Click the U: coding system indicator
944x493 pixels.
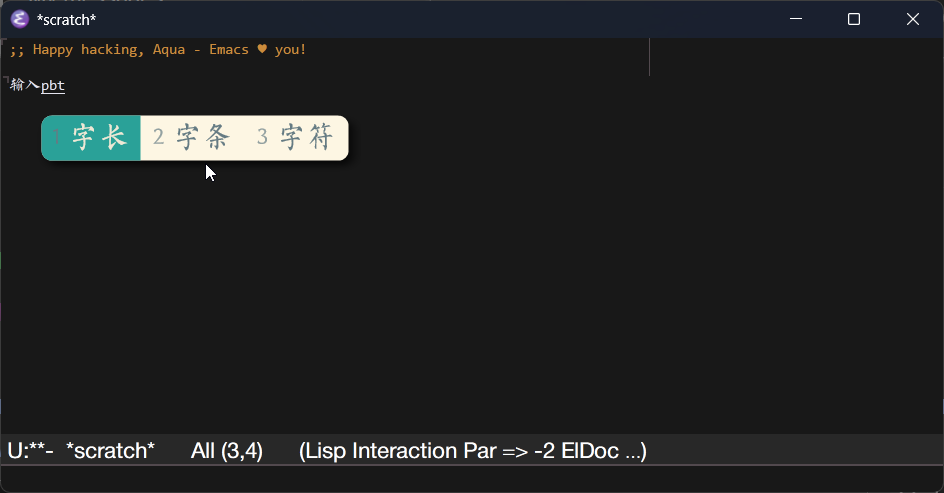click(16, 451)
